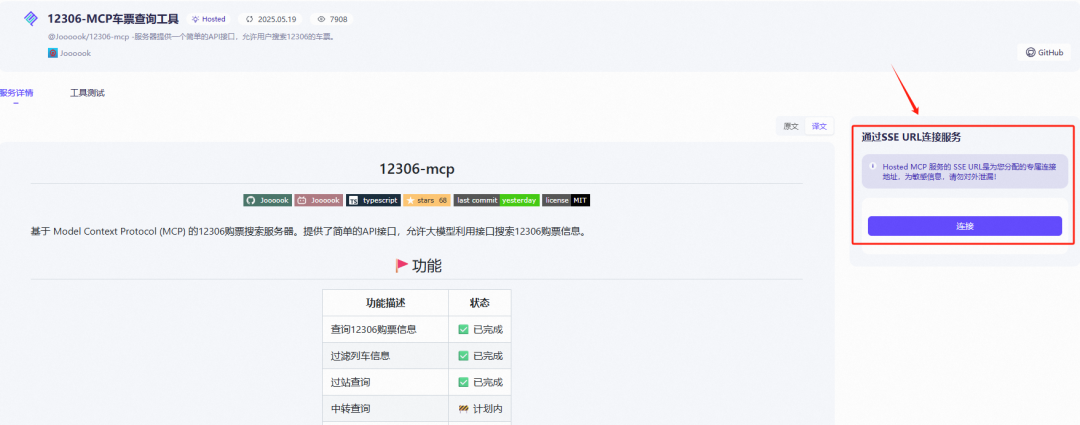Click the 2025.05.19 update date badge
This screenshot has height=425, width=1080.
[270, 19]
